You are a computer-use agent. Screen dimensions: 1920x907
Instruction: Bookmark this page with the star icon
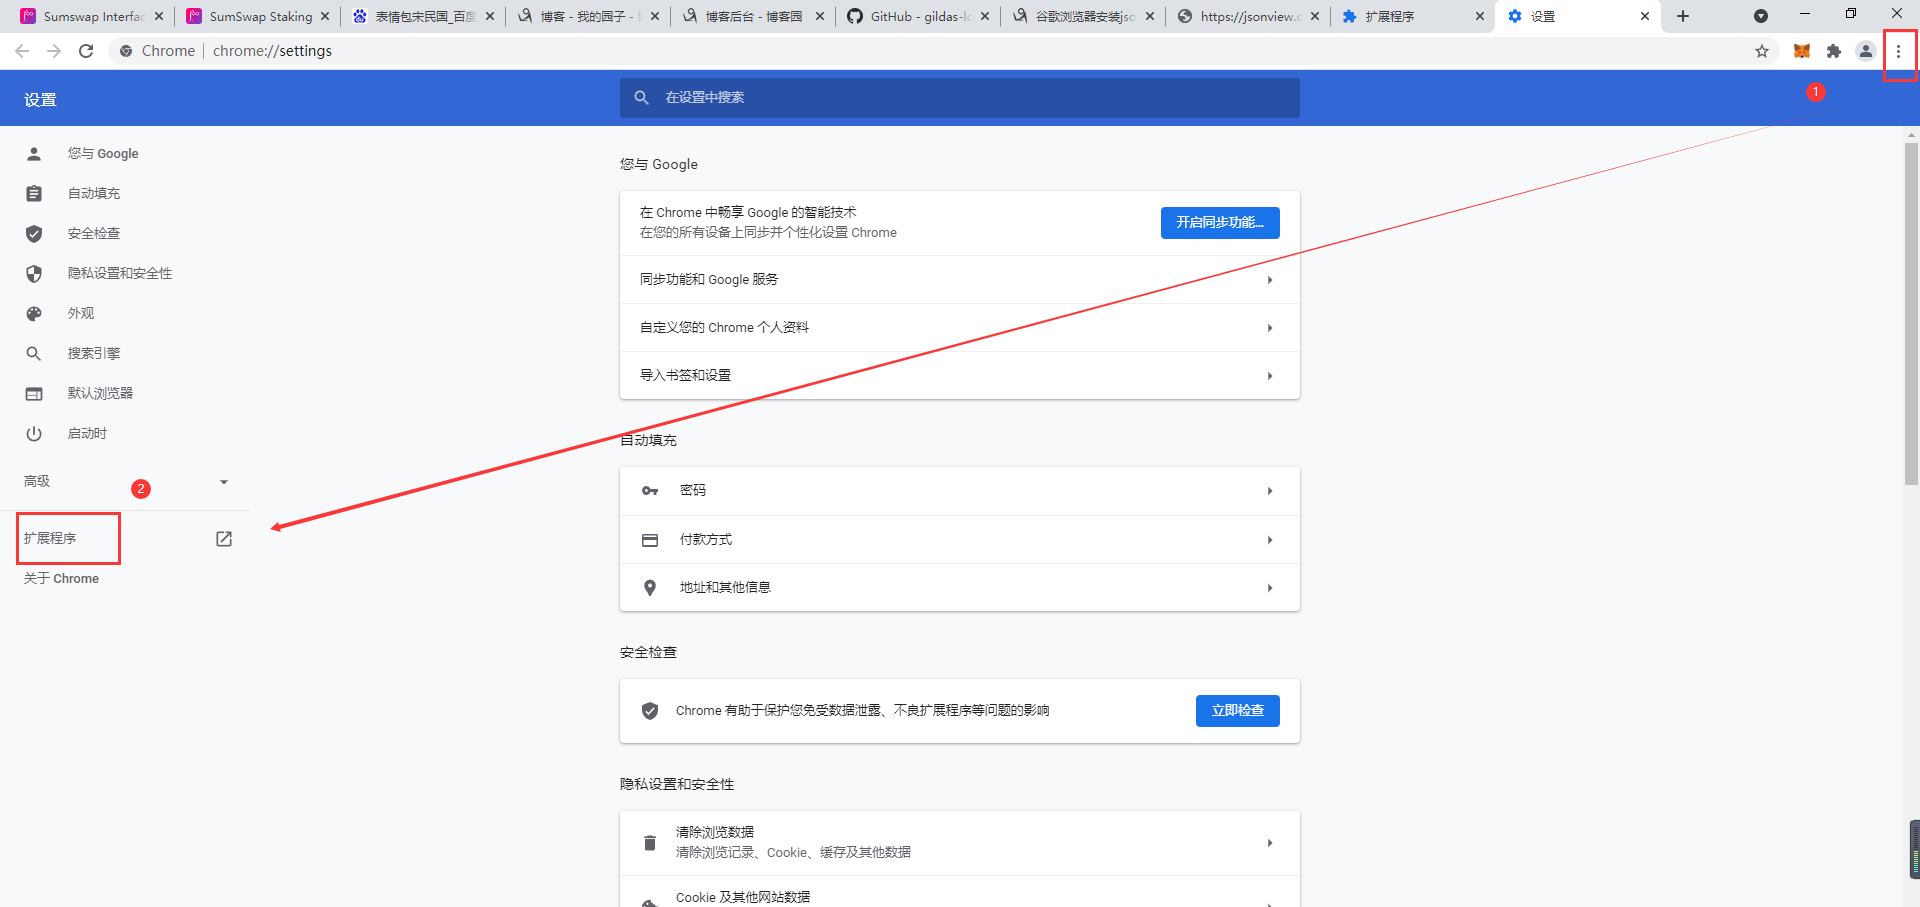click(x=1762, y=51)
